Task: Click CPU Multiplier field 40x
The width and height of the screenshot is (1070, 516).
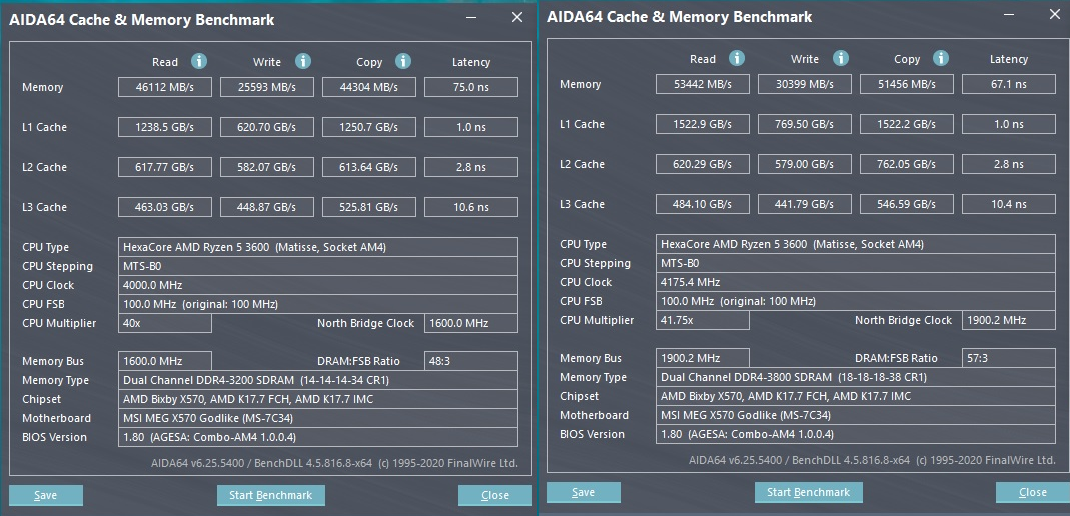Action: tap(164, 324)
